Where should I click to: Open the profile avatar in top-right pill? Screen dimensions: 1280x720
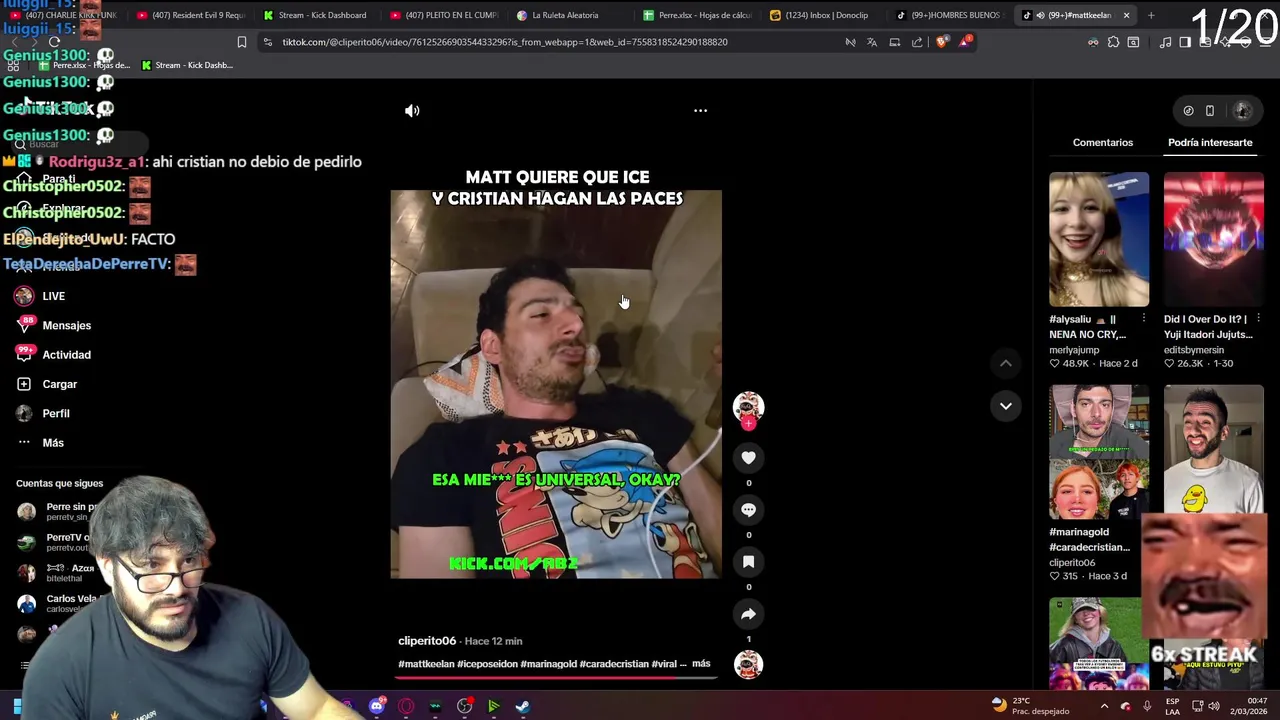(x=1242, y=111)
